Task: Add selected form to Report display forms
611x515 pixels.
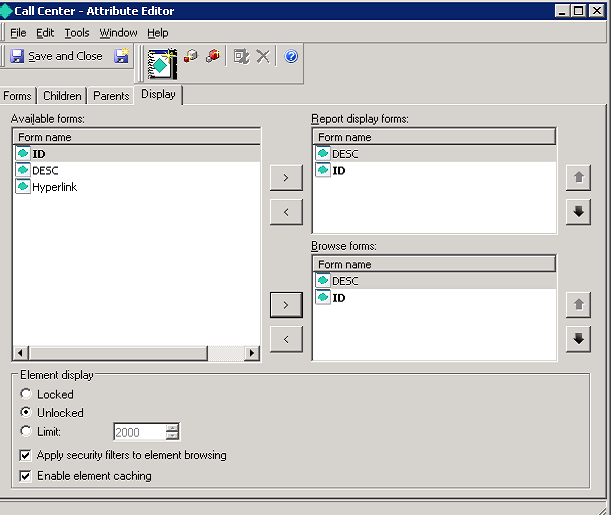Action: [x=286, y=178]
